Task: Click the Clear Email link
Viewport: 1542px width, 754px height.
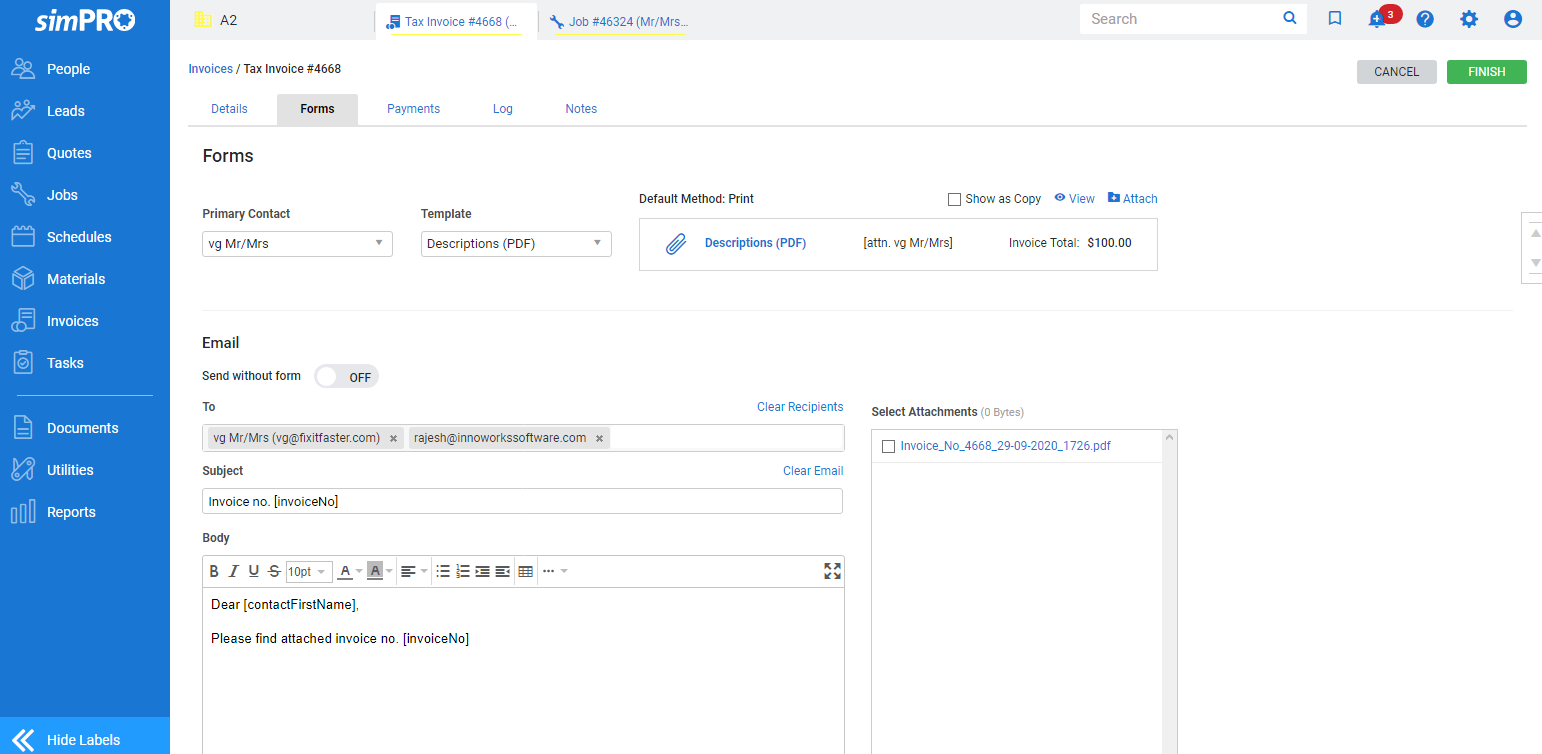Action: pyautogui.click(x=813, y=471)
